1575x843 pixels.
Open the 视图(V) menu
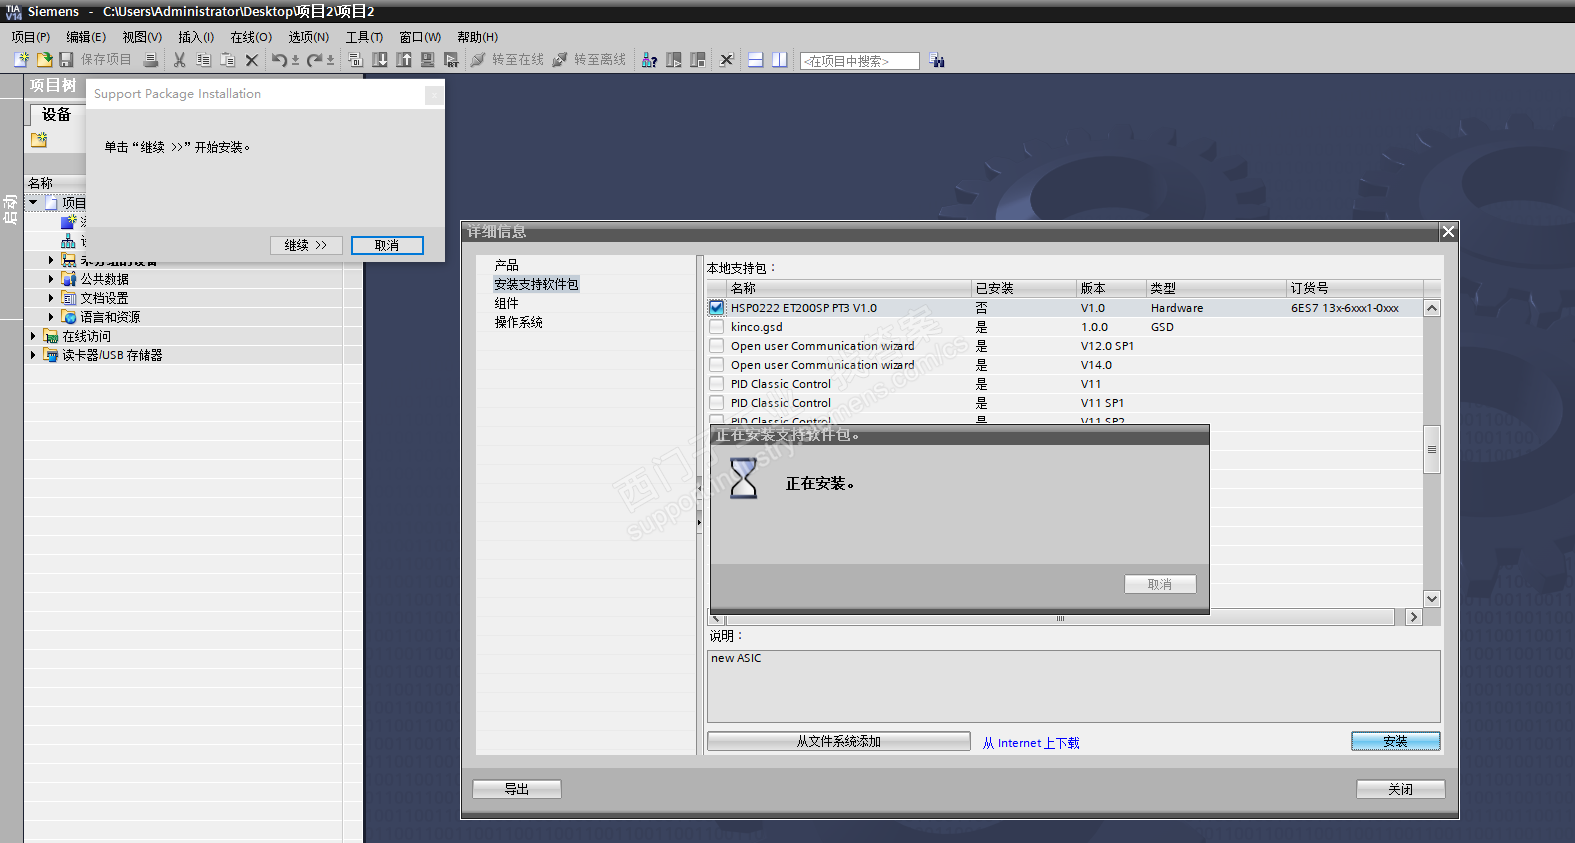[x=142, y=37]
